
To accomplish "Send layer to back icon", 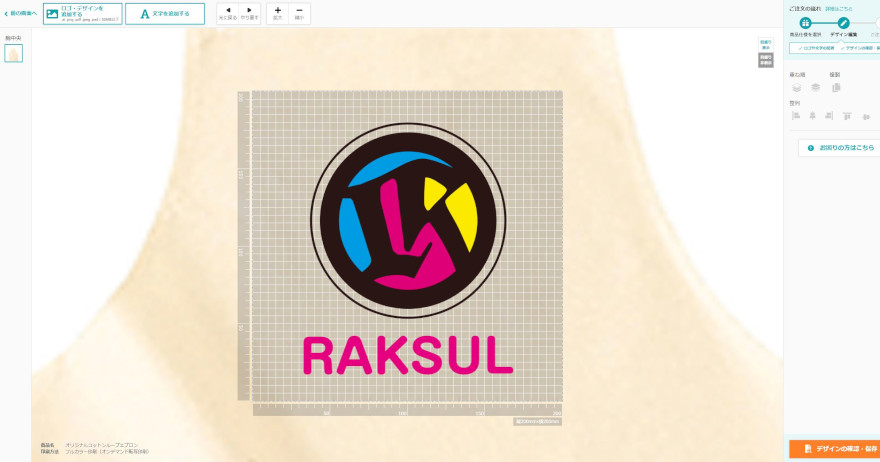I will pos(815,88).
